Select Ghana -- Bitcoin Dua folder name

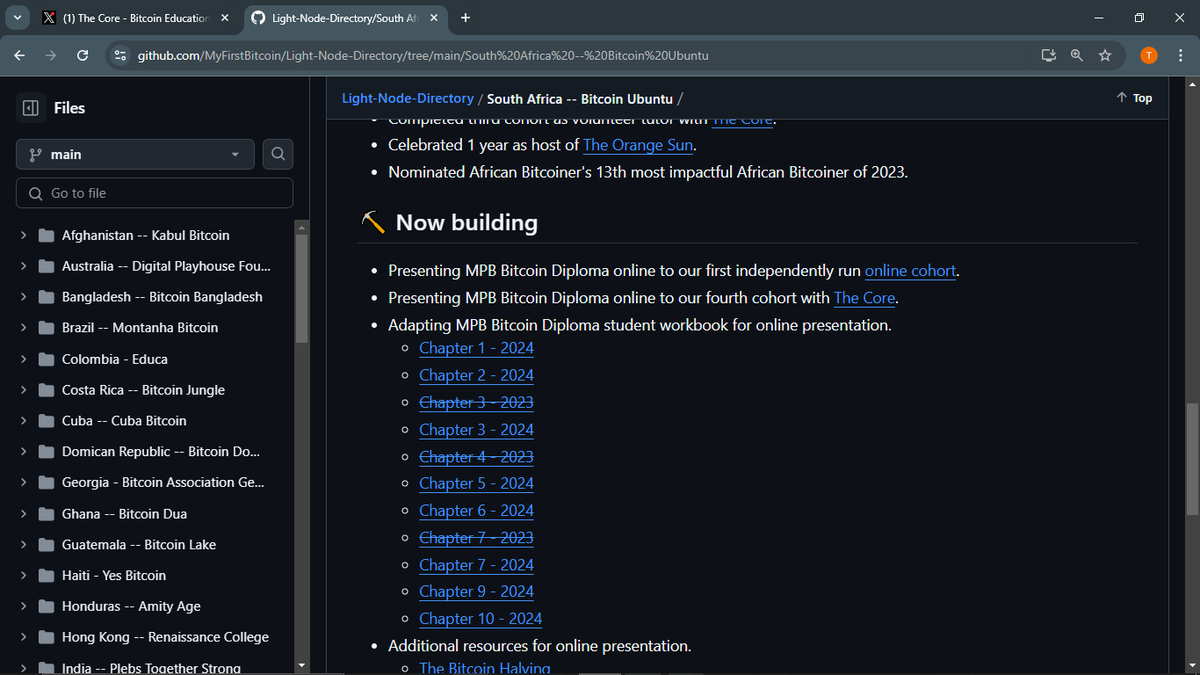click(x=124, y=514)
